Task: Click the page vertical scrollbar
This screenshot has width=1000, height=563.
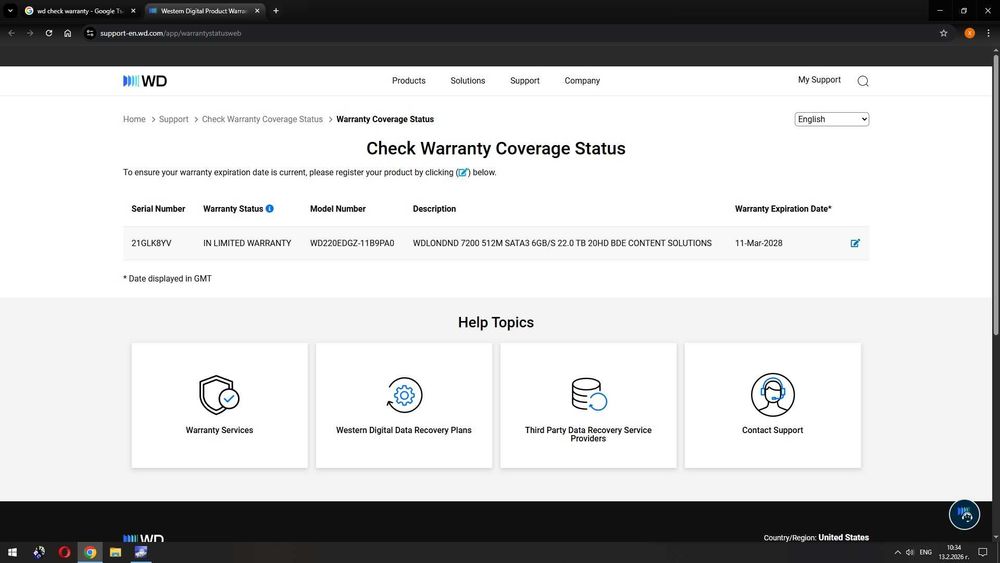Action: click(996, 194)
